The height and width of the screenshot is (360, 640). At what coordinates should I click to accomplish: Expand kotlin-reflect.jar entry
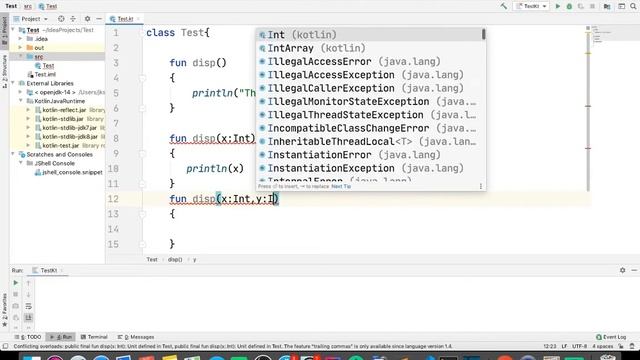[x=28, y=110]
